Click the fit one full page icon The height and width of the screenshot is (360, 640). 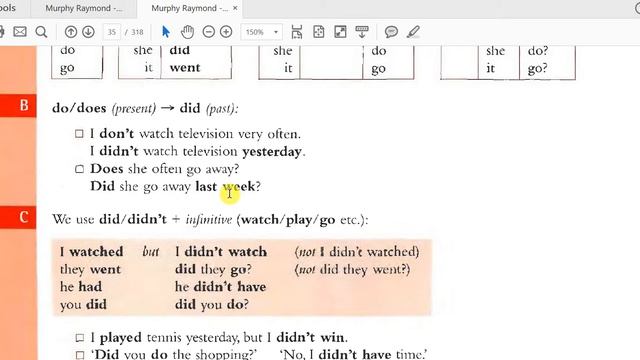318,31
